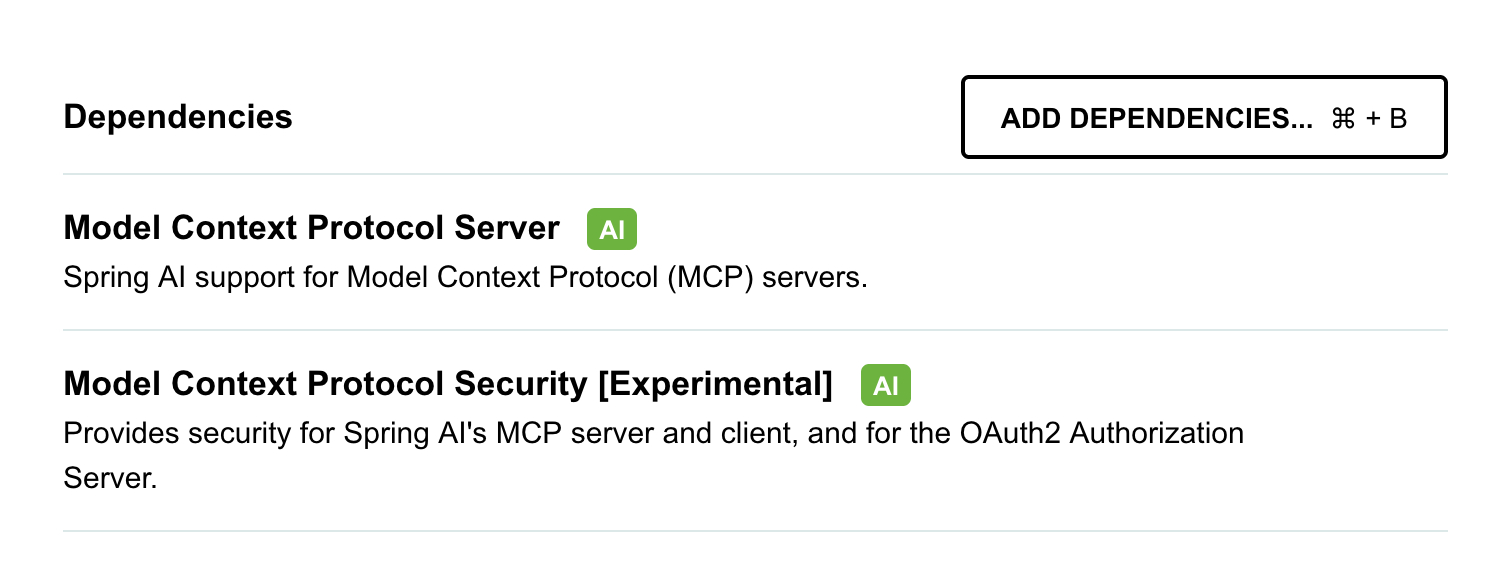Click the "B" key hint in the shortcut

click(1398, 119)
